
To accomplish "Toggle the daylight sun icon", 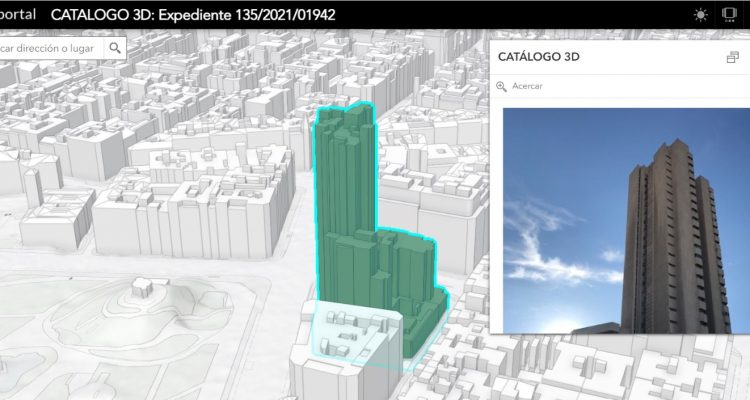I will coord(700,15).
